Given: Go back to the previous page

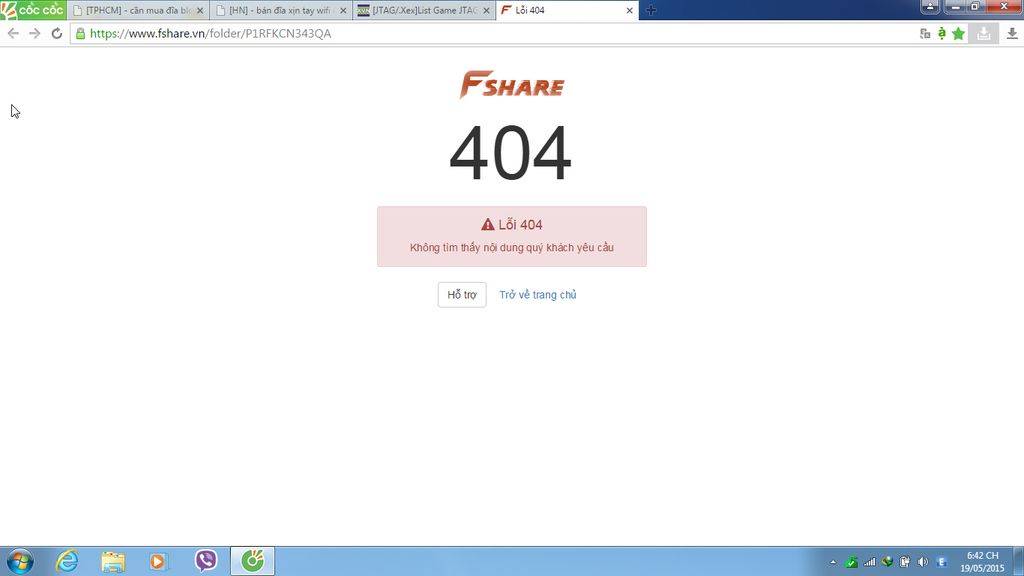Looking at the screenshot, I should click(x=13, y=33).
